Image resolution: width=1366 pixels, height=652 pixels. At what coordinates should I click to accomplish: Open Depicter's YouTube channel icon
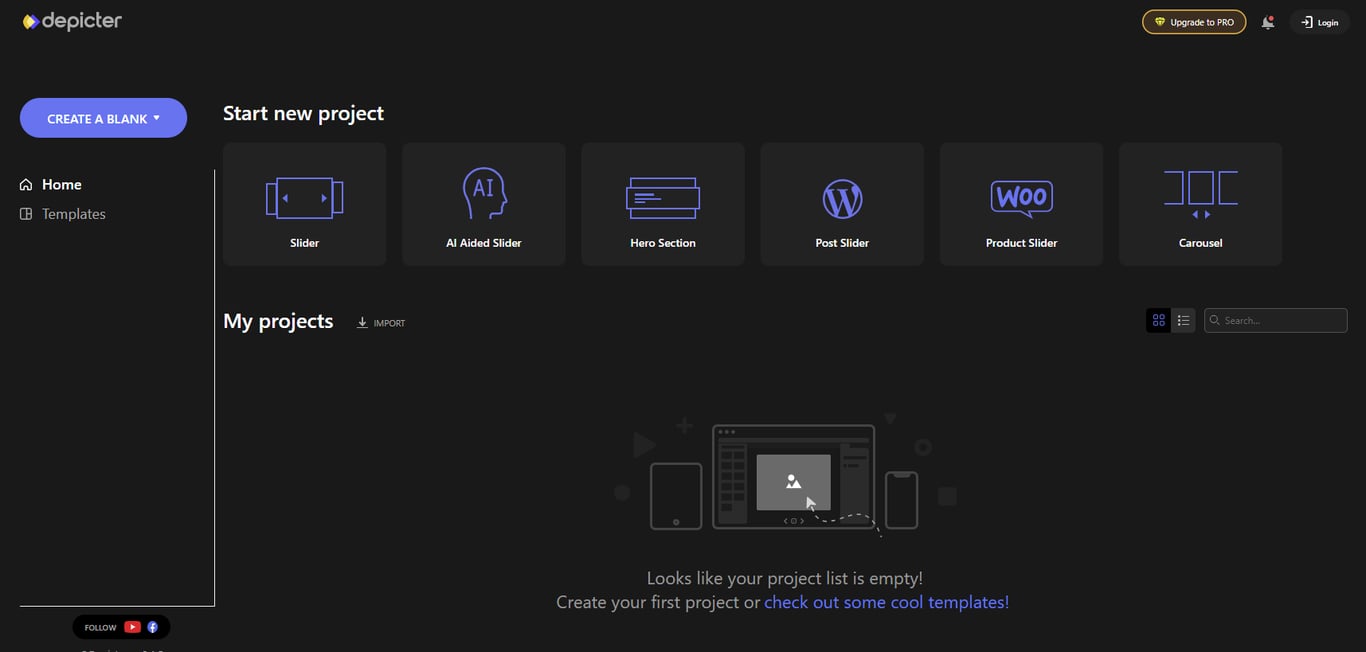132,626
